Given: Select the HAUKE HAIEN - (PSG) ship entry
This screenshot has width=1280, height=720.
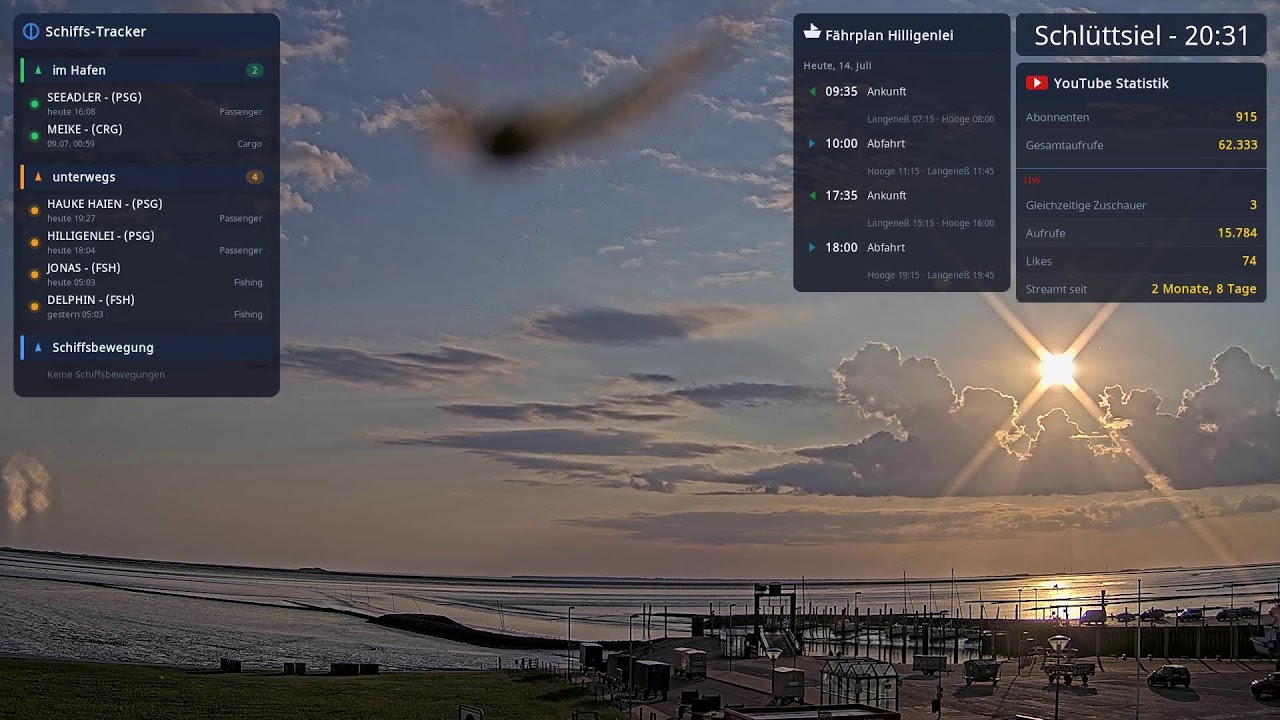Looking at the screenshot, I should [147, 211].
